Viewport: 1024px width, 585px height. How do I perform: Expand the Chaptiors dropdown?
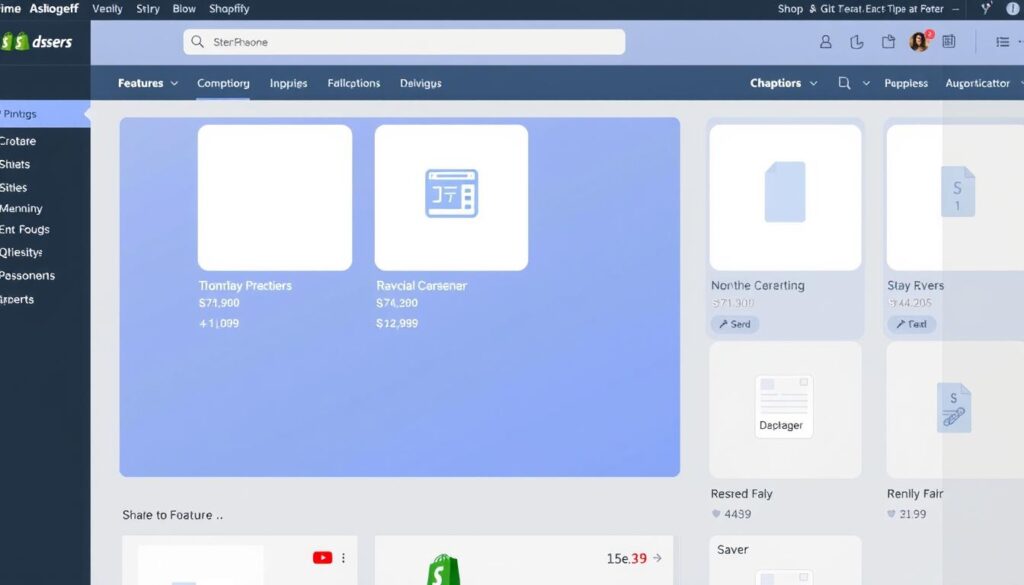click(x=783, y=83)
